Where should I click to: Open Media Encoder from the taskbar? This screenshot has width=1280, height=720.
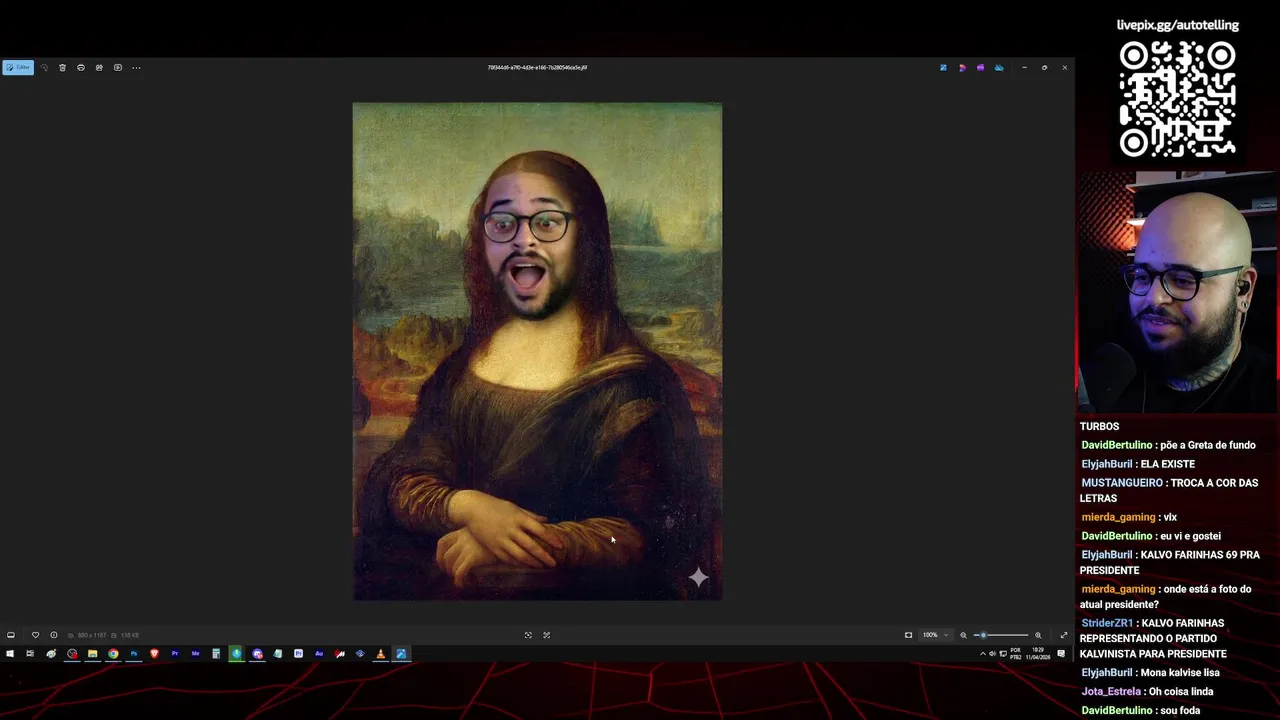coord(195,654)
